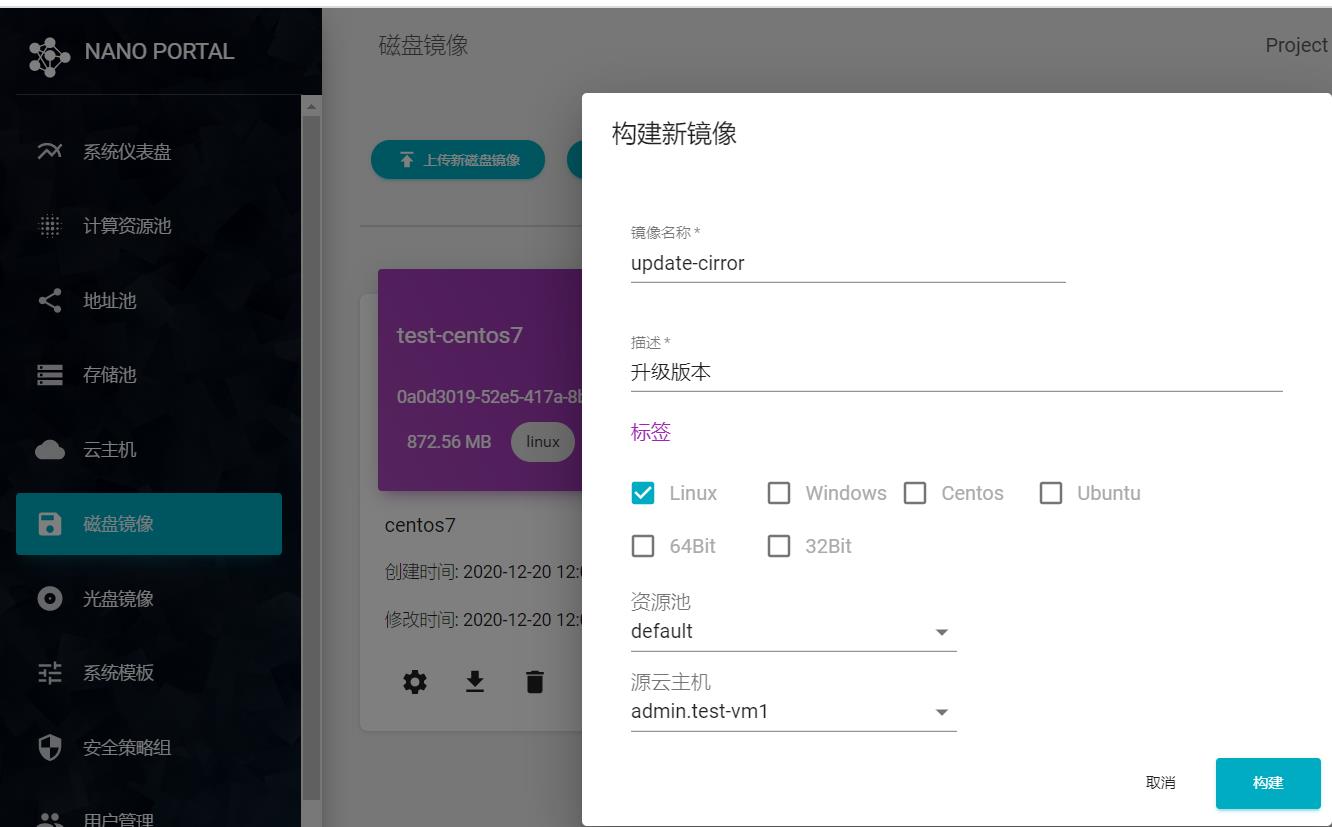Screen dimensions: 1332x827
Task: Click the sidebar scrollbar up arrow
Action: click(311, 106)
